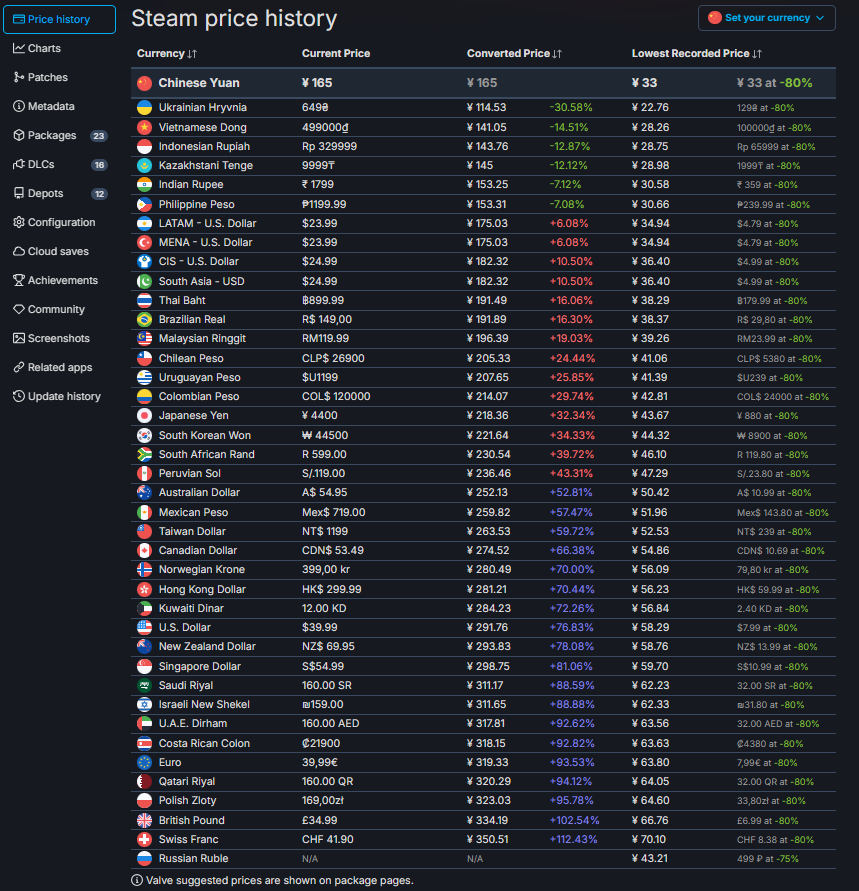
Task: Click the LATAM - U.S. Dollar price $23.99
Action: 319,223
